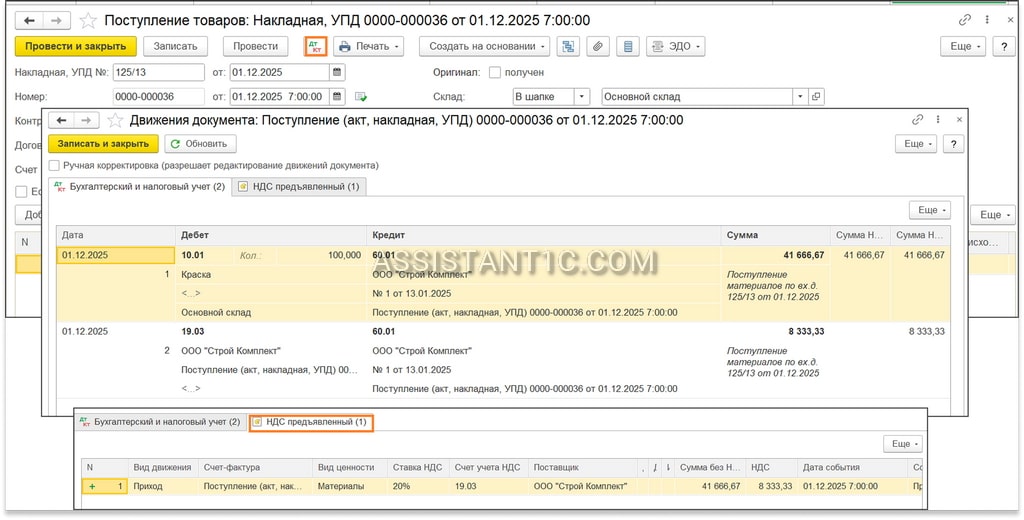Get link icon in Поступление товаров window
This screenshot has width=1024, height=520.
pos(965,21)
